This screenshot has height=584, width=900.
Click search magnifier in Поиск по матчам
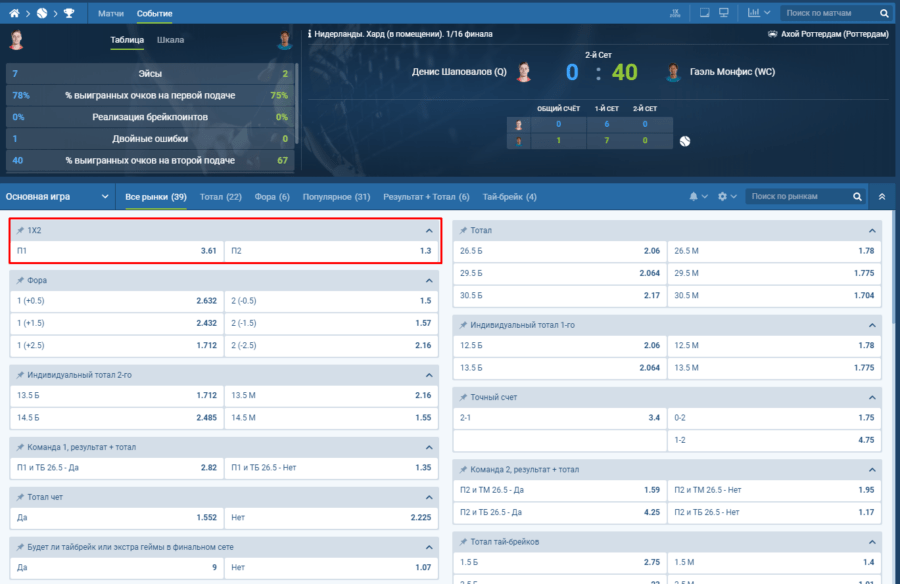point(884,14)
